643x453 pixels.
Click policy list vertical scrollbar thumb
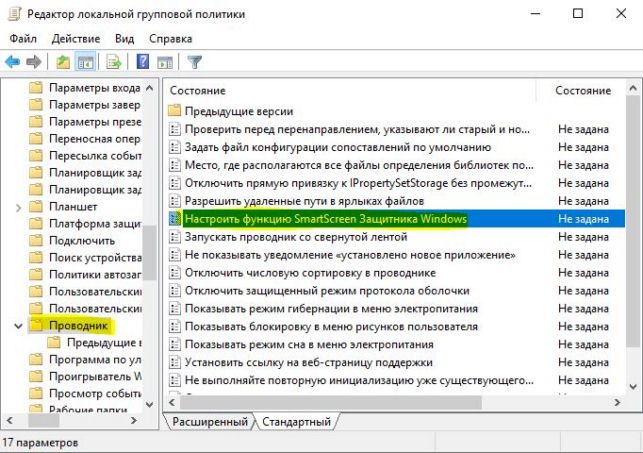pyautogui.click(x=633, y=222)
